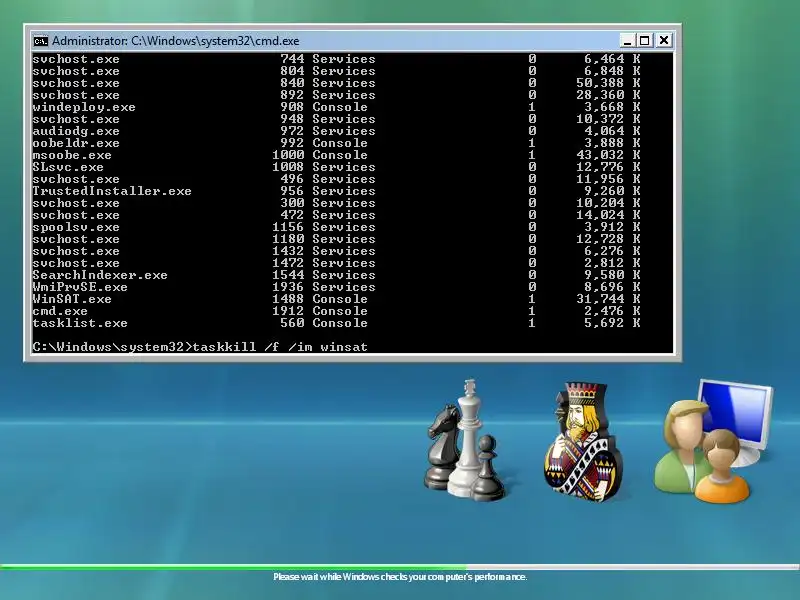Select the tasklist.exe process row
This screenshot has height=600, width=800.
click(x=336, y=323)
